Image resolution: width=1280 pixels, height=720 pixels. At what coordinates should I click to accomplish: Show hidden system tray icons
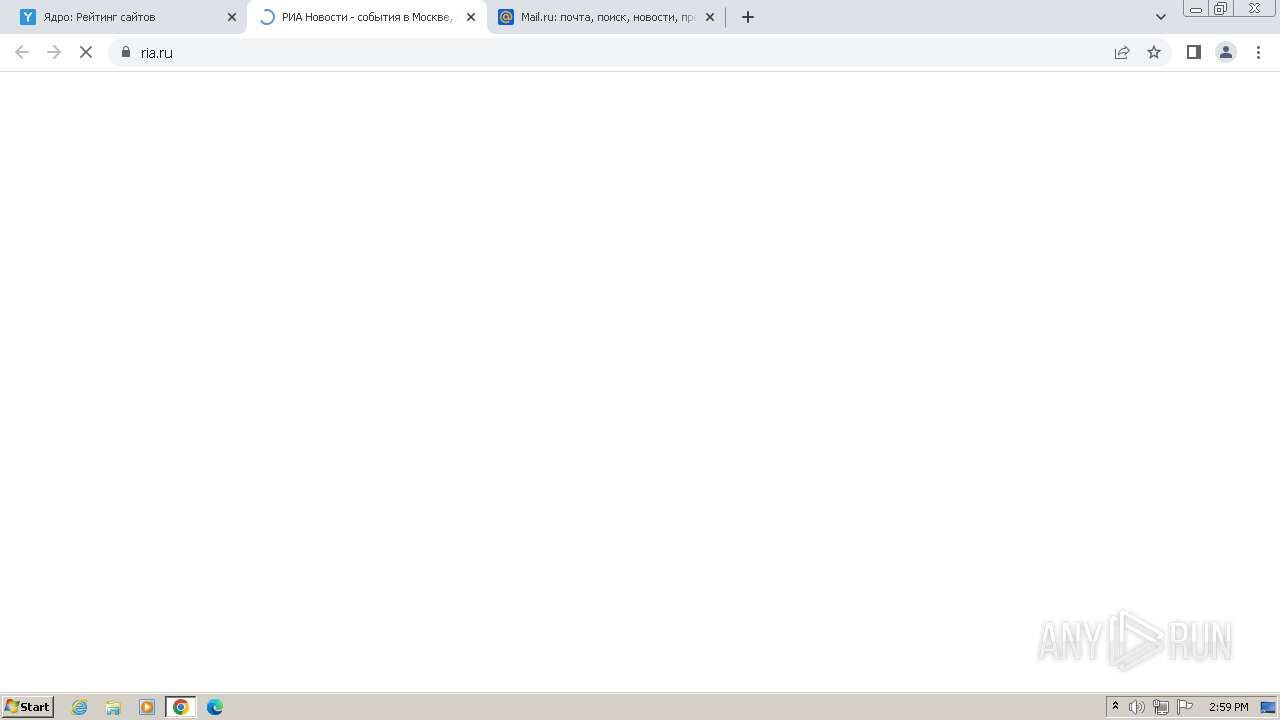tap(1115, 707)
